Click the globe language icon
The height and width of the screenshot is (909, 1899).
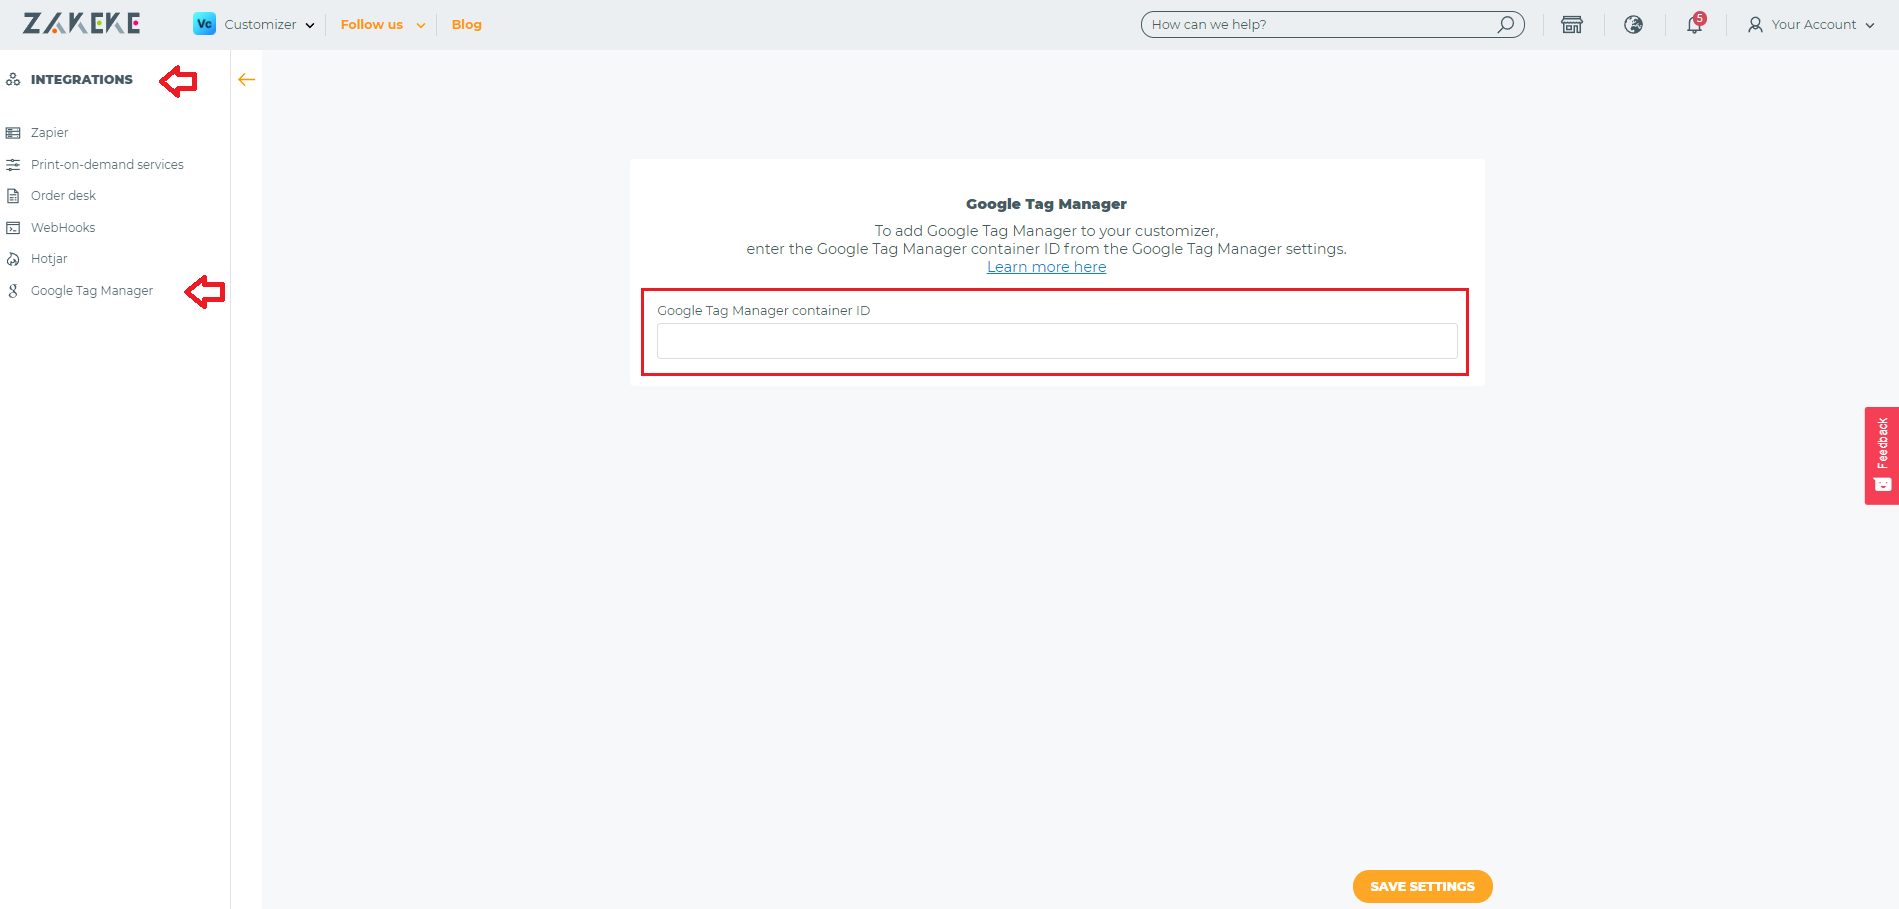click(1633, 24)
